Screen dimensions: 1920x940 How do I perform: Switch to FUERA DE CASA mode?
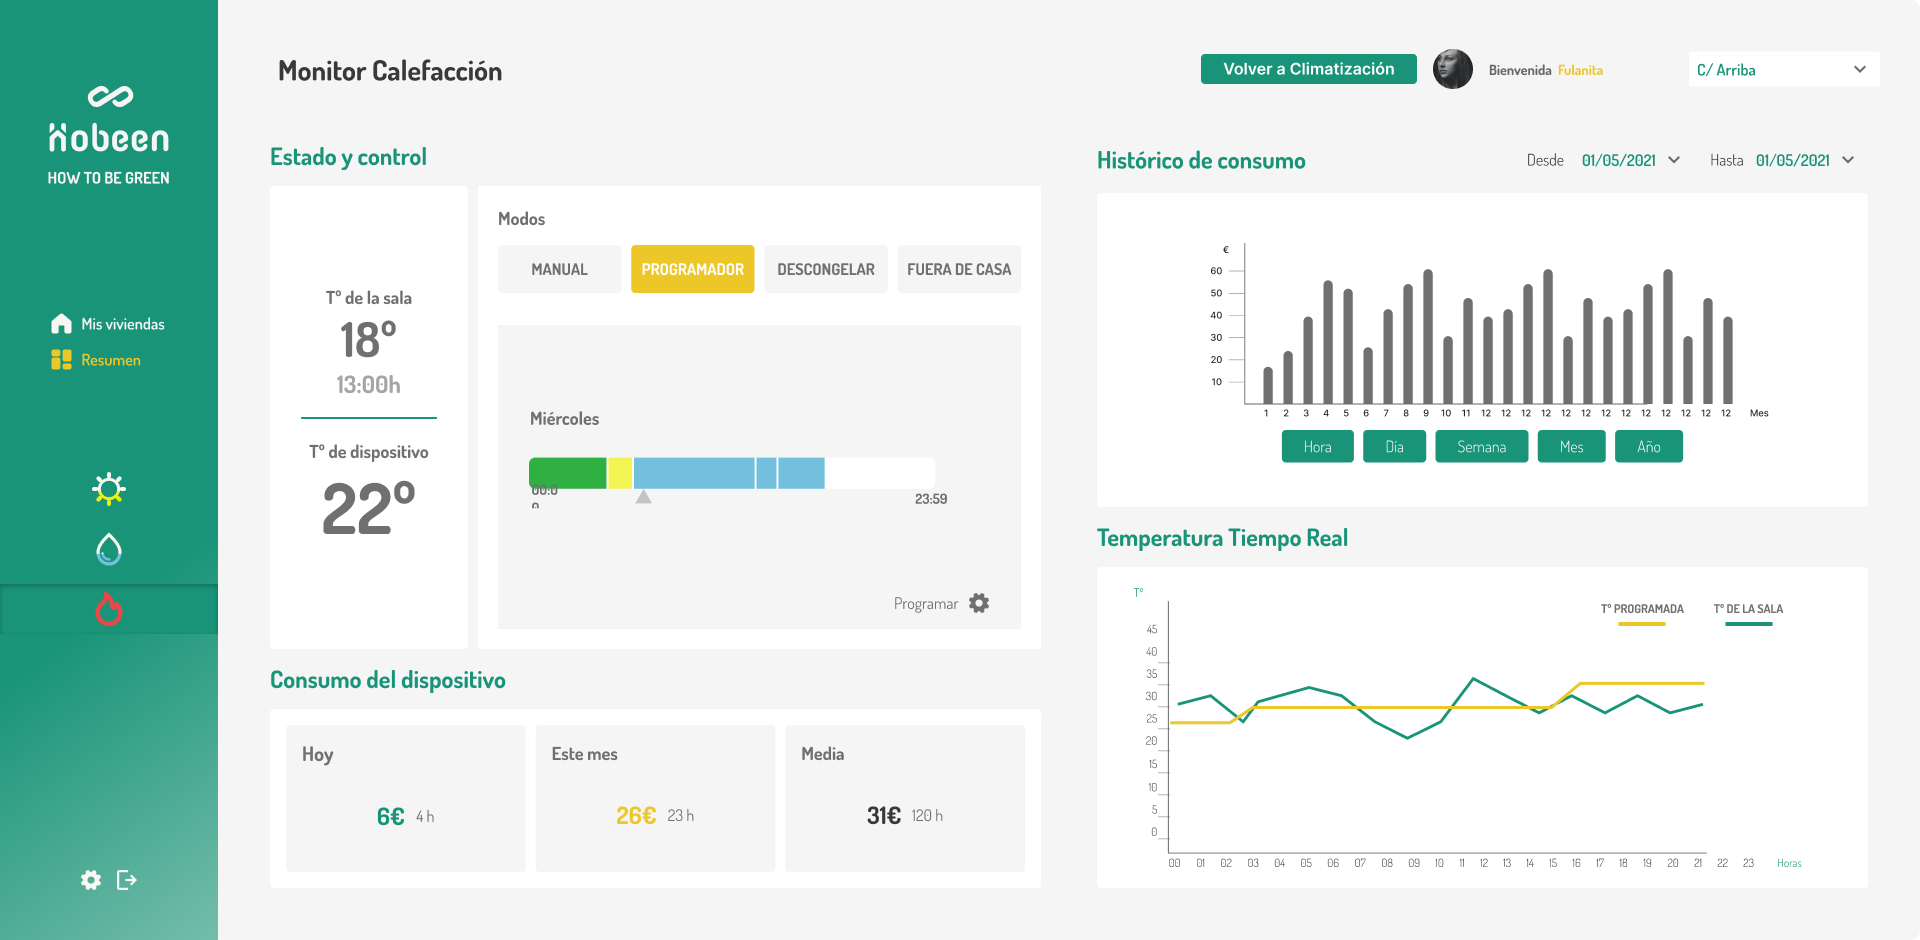point(958,269)
